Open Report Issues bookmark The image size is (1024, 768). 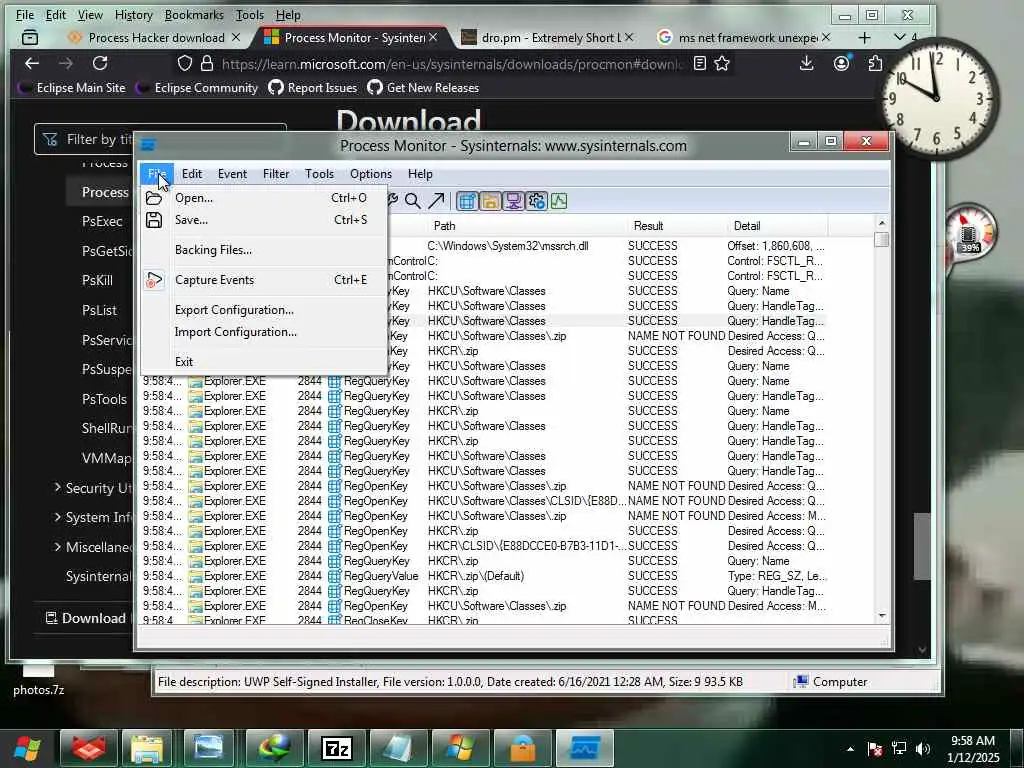313,88
